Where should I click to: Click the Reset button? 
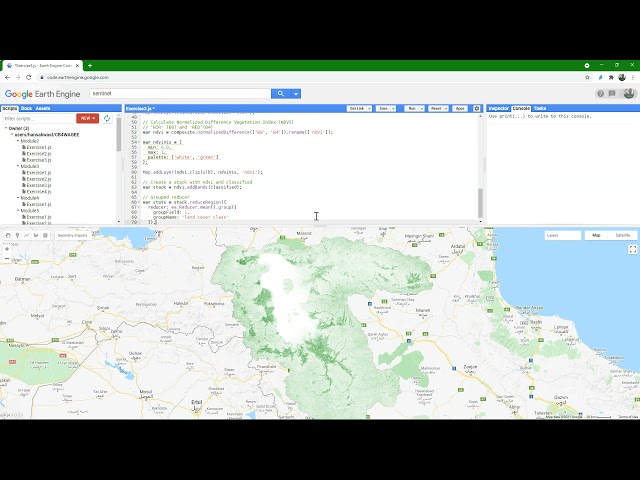click(436, 109)
